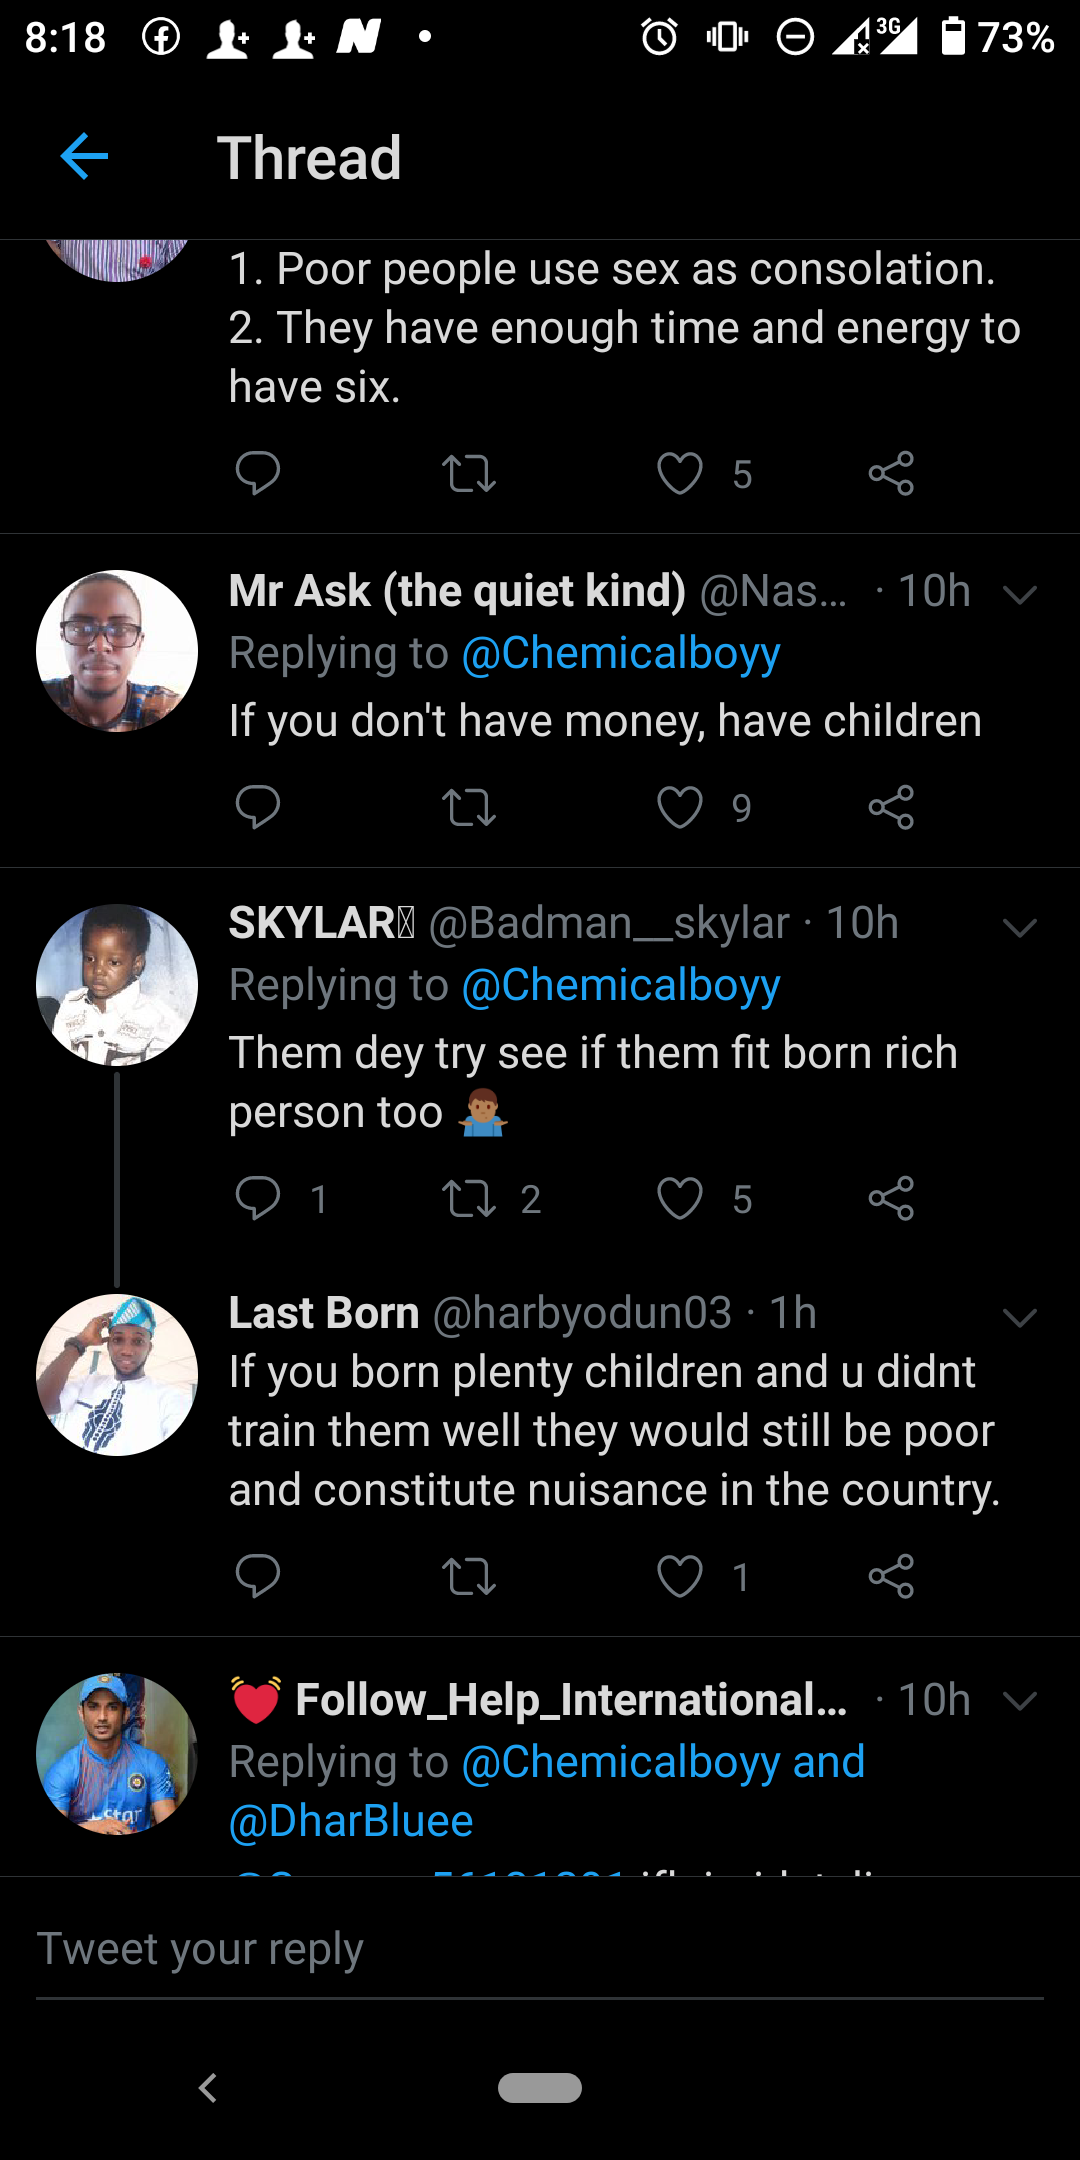Like Last Born's tweet with 1 like
1080x2160 pixels.
tap(680, 1576)
